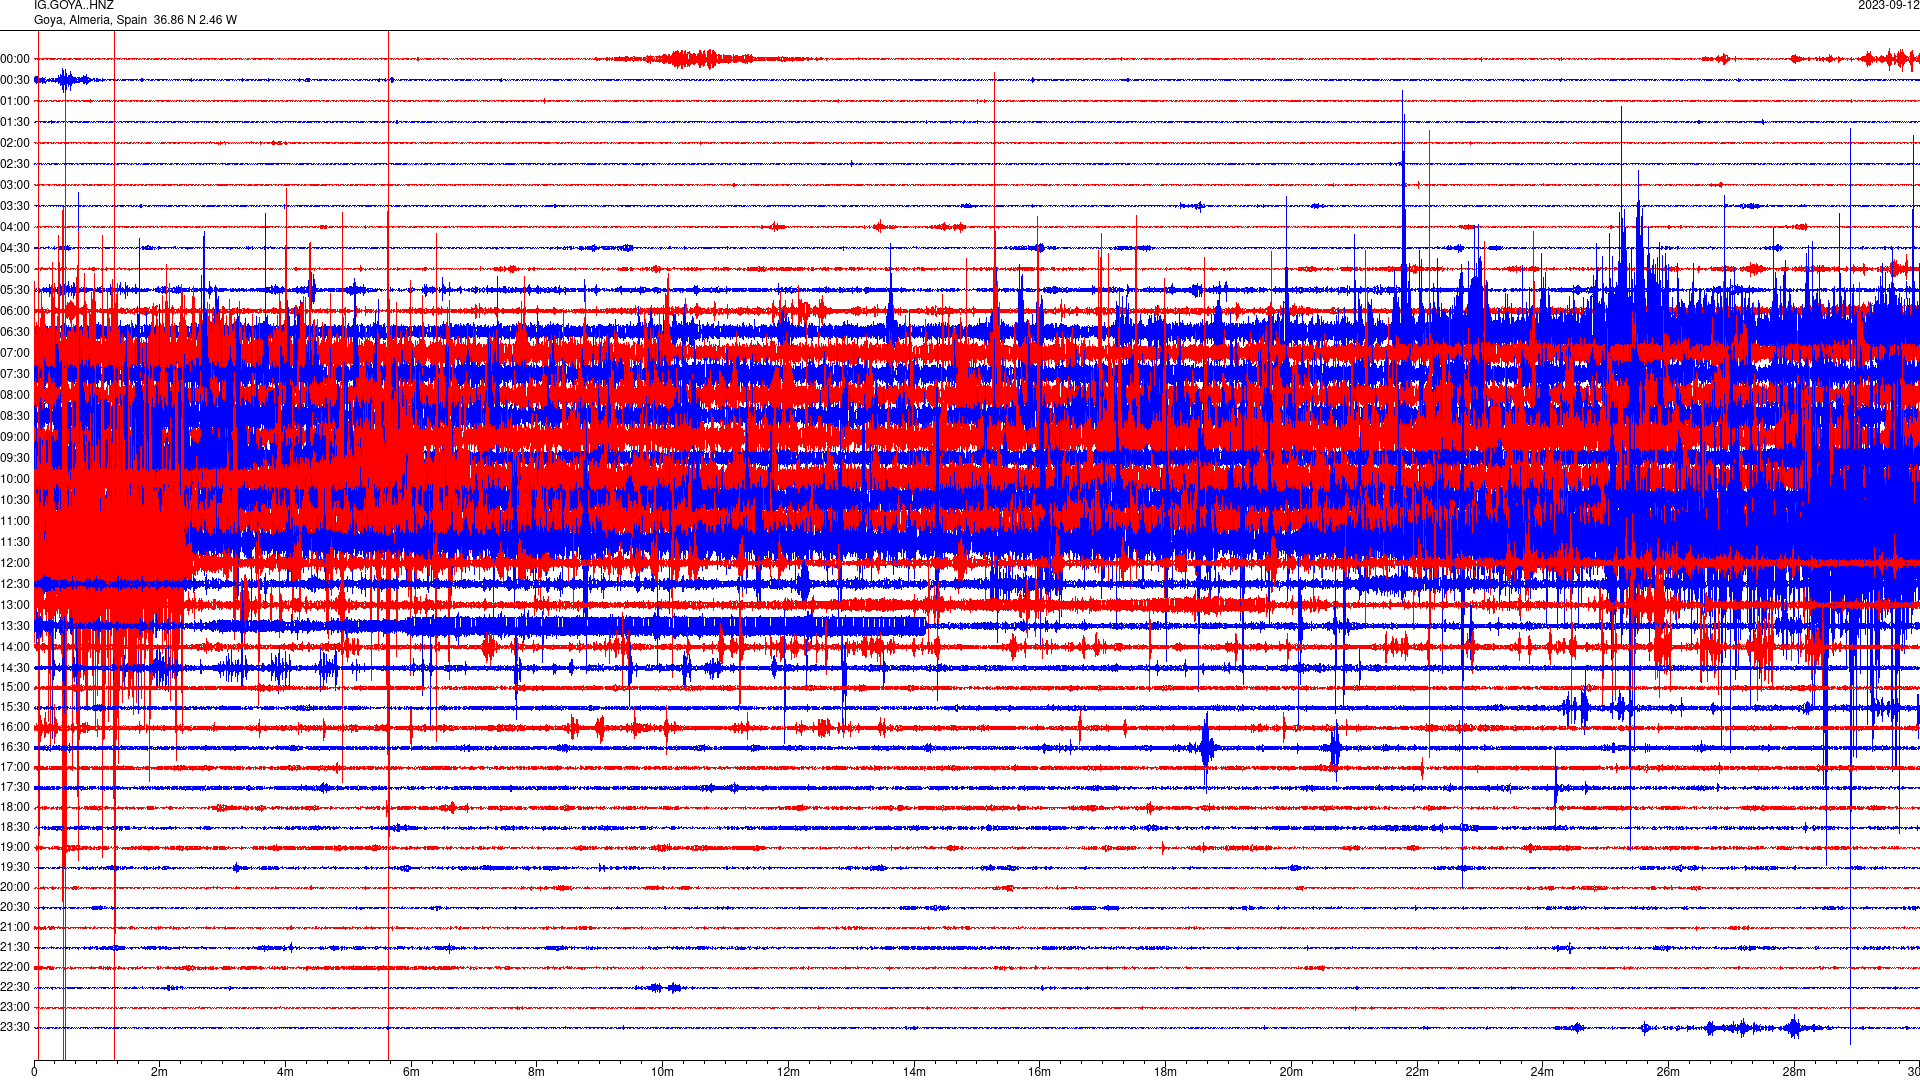Select the 07:00 time row label
This screenshot has height=1080, width=1920.
tap(15, 353)
